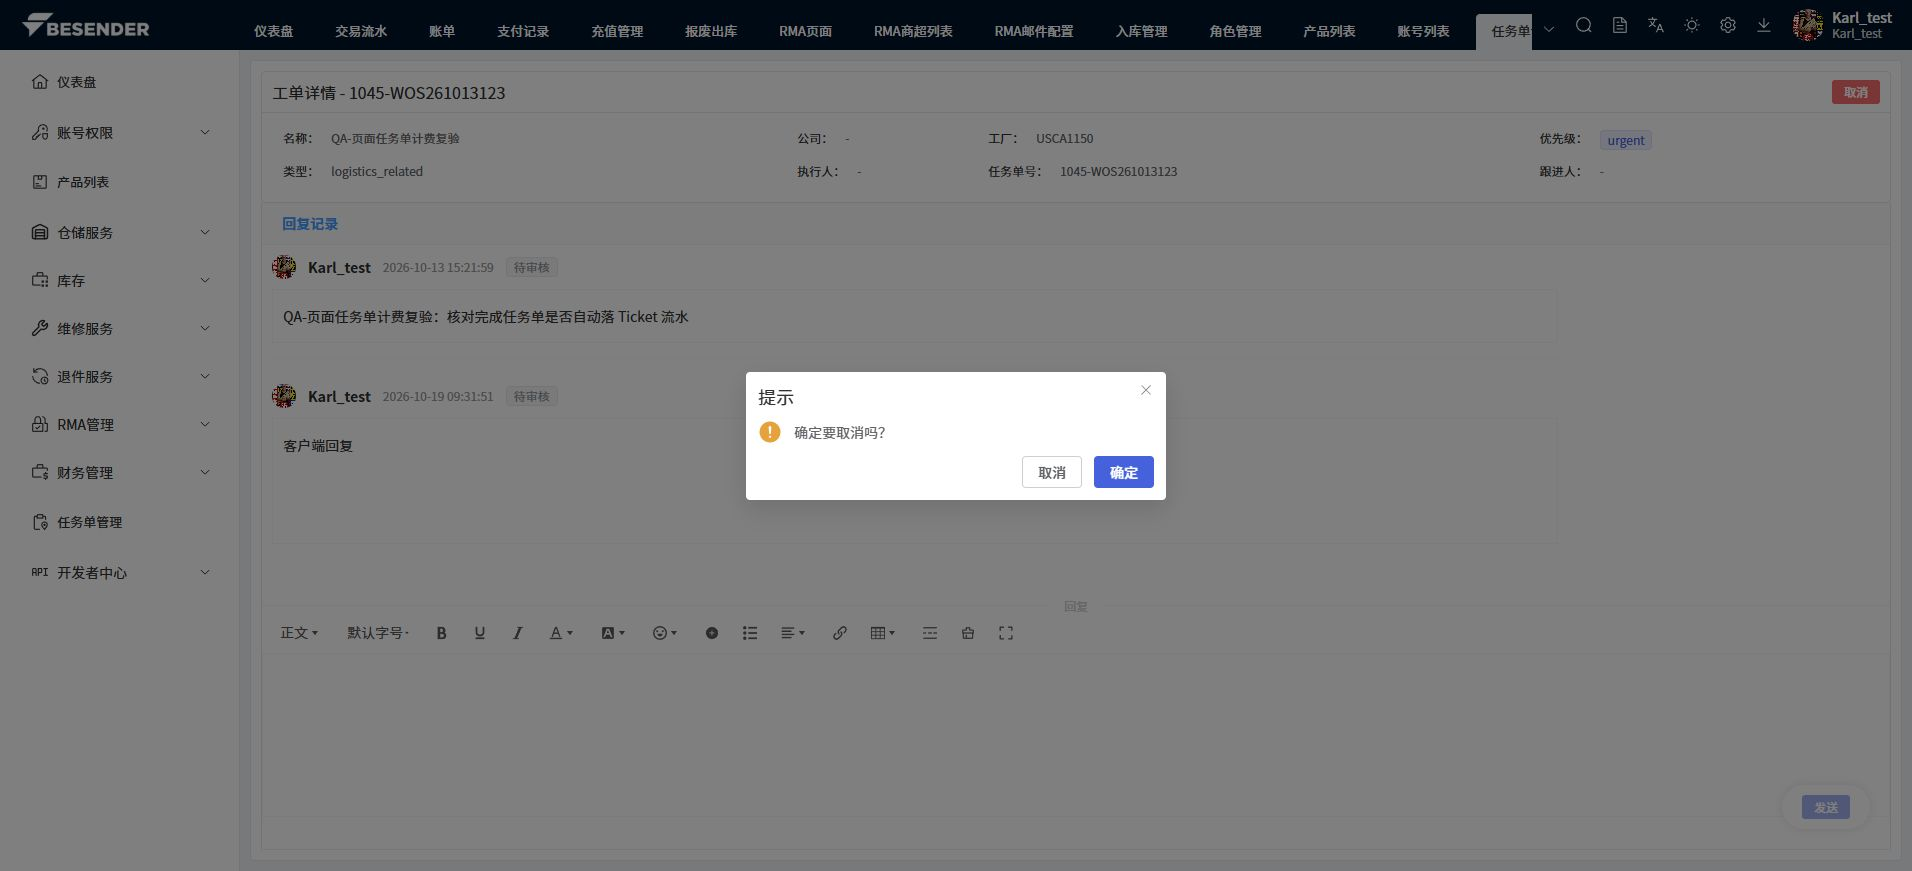
Task: Expand the 账号权限 sidebar menu
Action: point(121,132)
